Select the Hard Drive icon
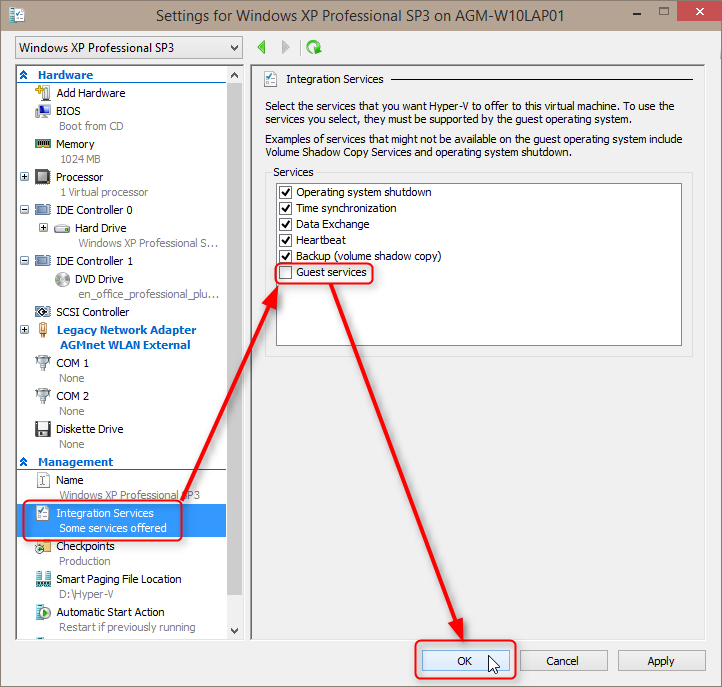722x687 pixels. [62, 228]
